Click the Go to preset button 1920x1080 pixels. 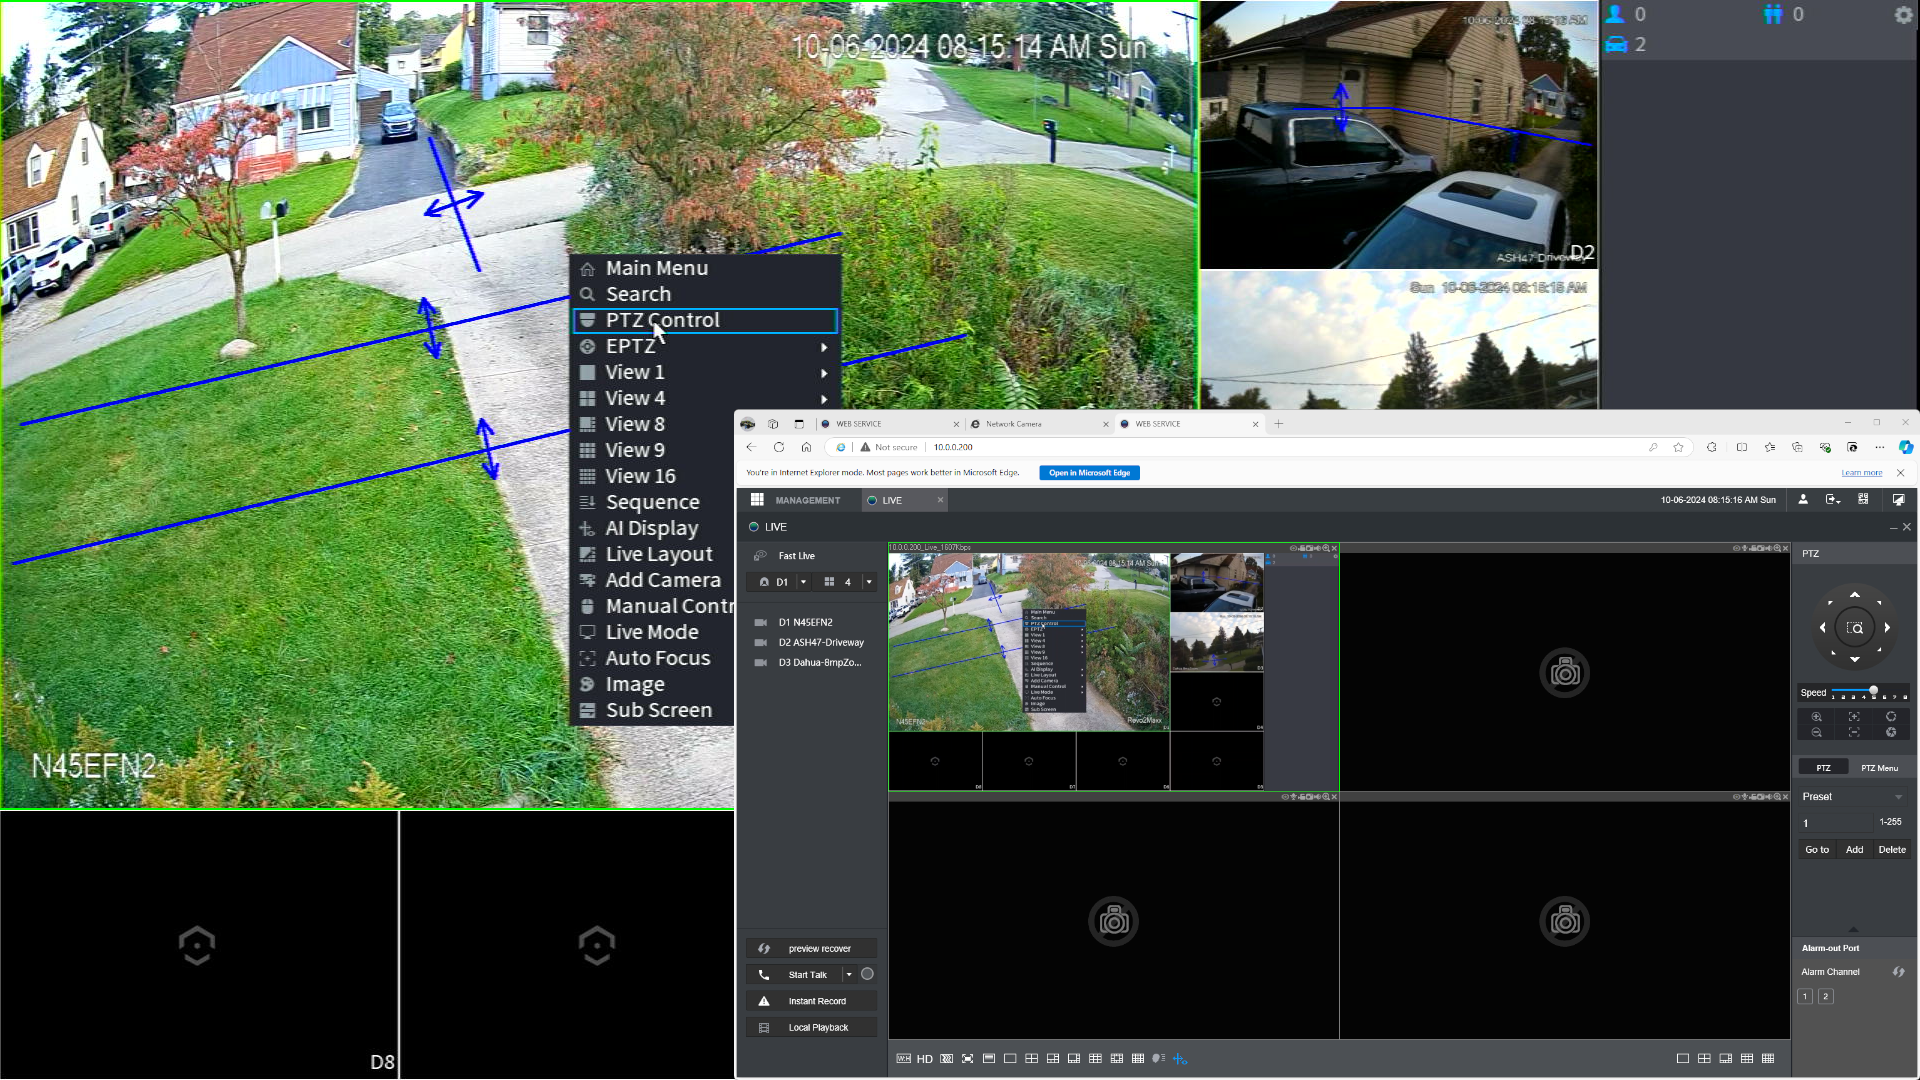[x=1817, y=850]
